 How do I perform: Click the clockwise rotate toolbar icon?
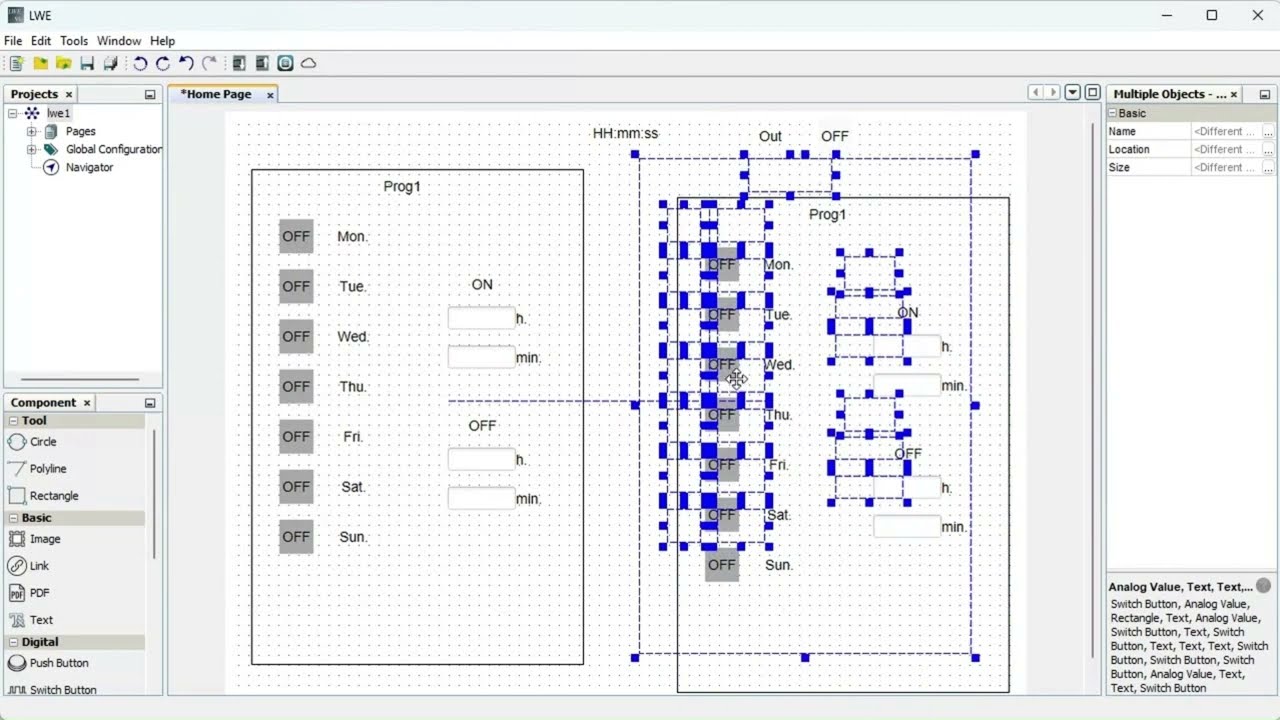pyautogui.click(x=163, y=63)
